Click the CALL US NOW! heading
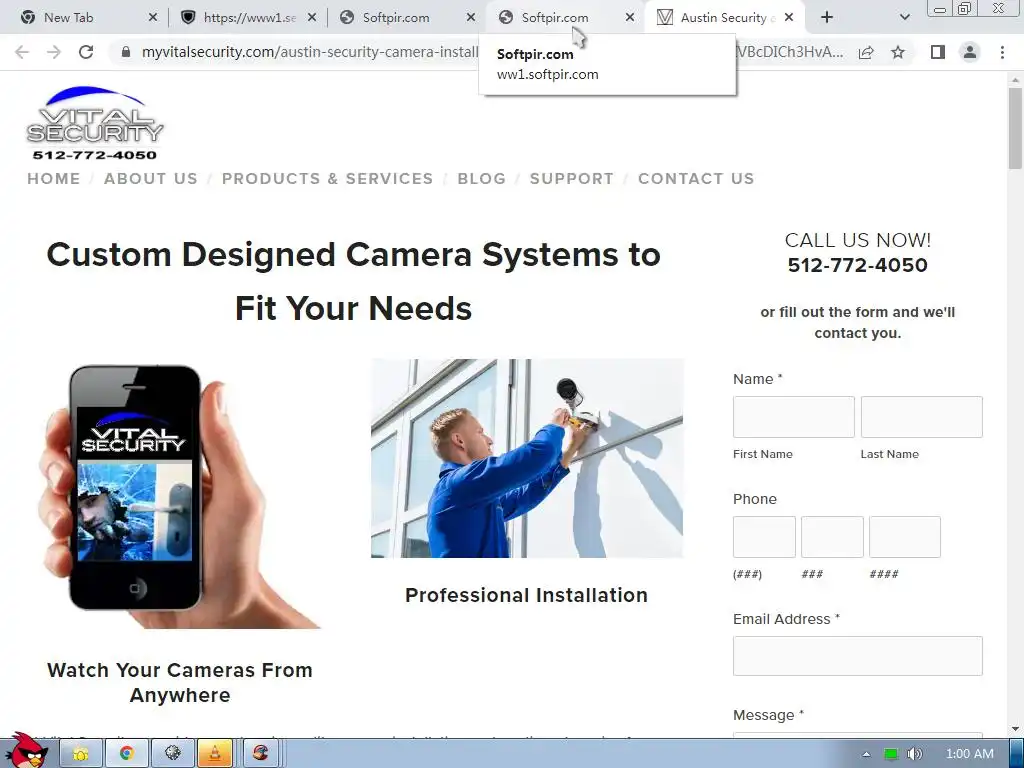 [x=857, y=240]
